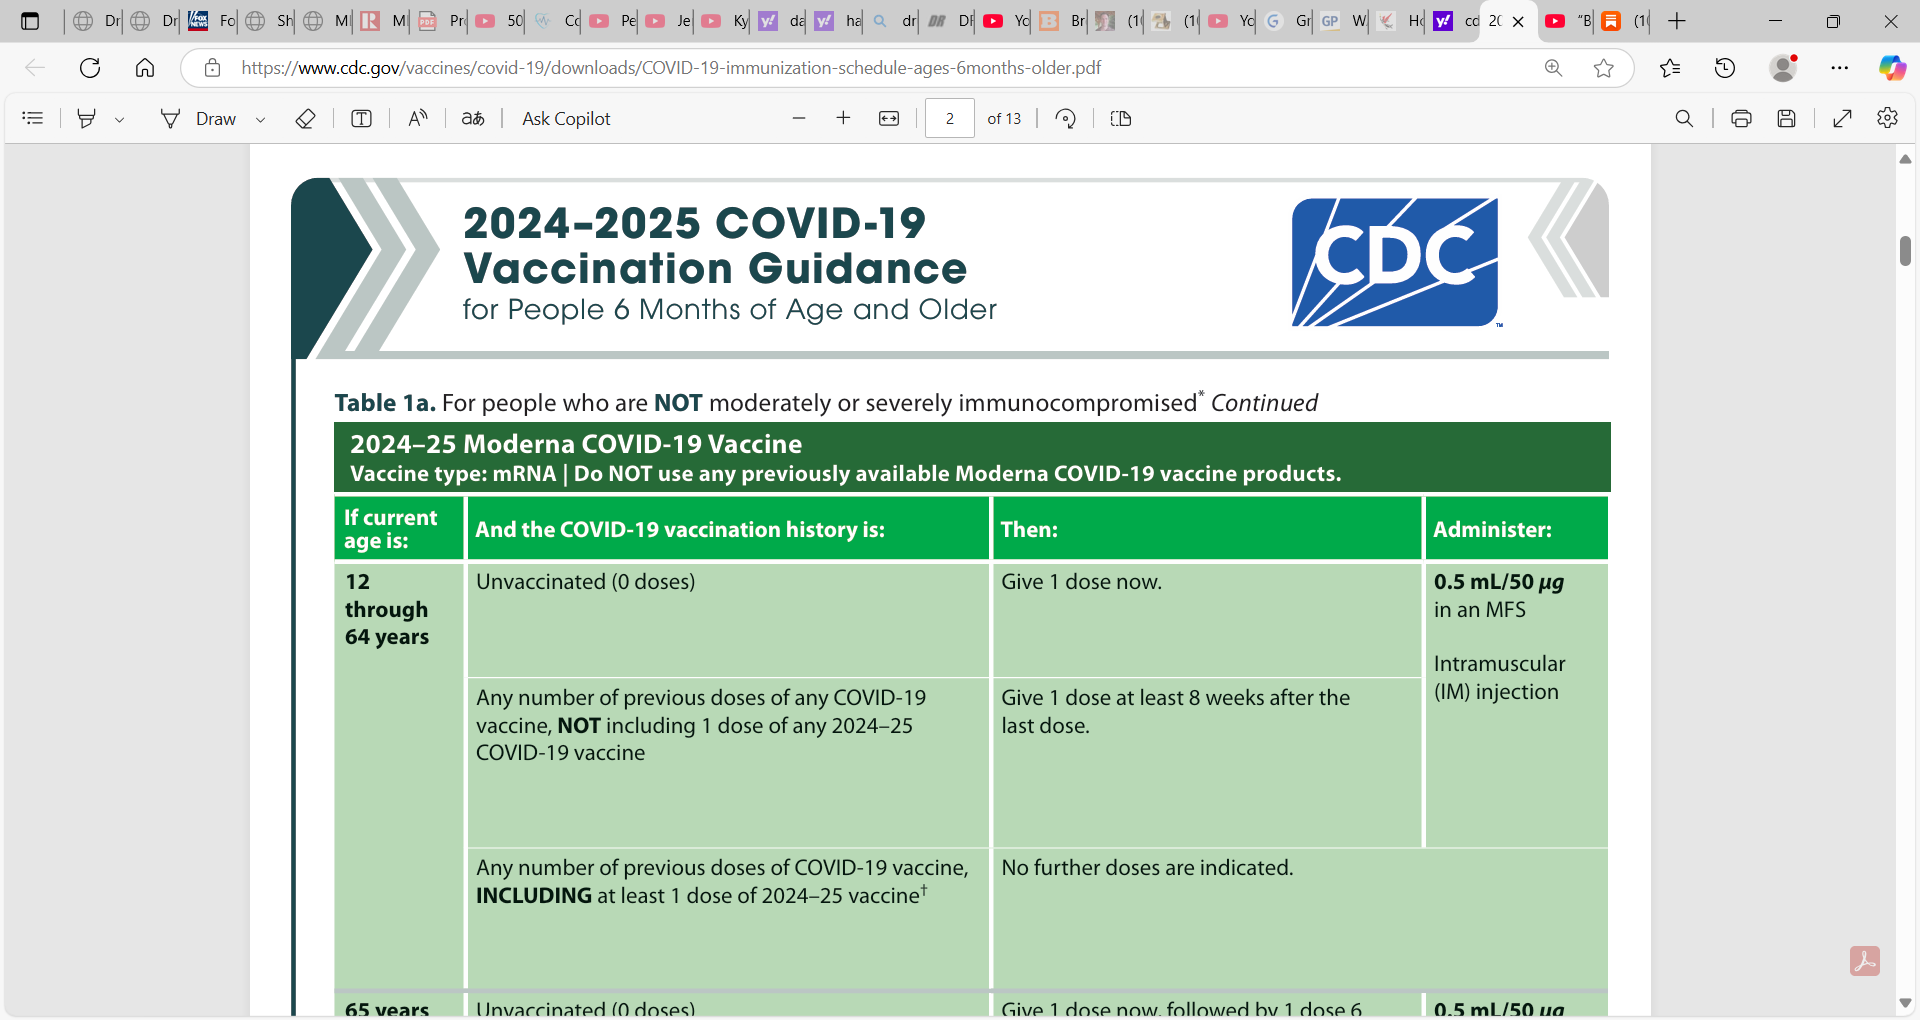
Task: Switch to the PDF 'Pr' tab
Action: [441, 21]
